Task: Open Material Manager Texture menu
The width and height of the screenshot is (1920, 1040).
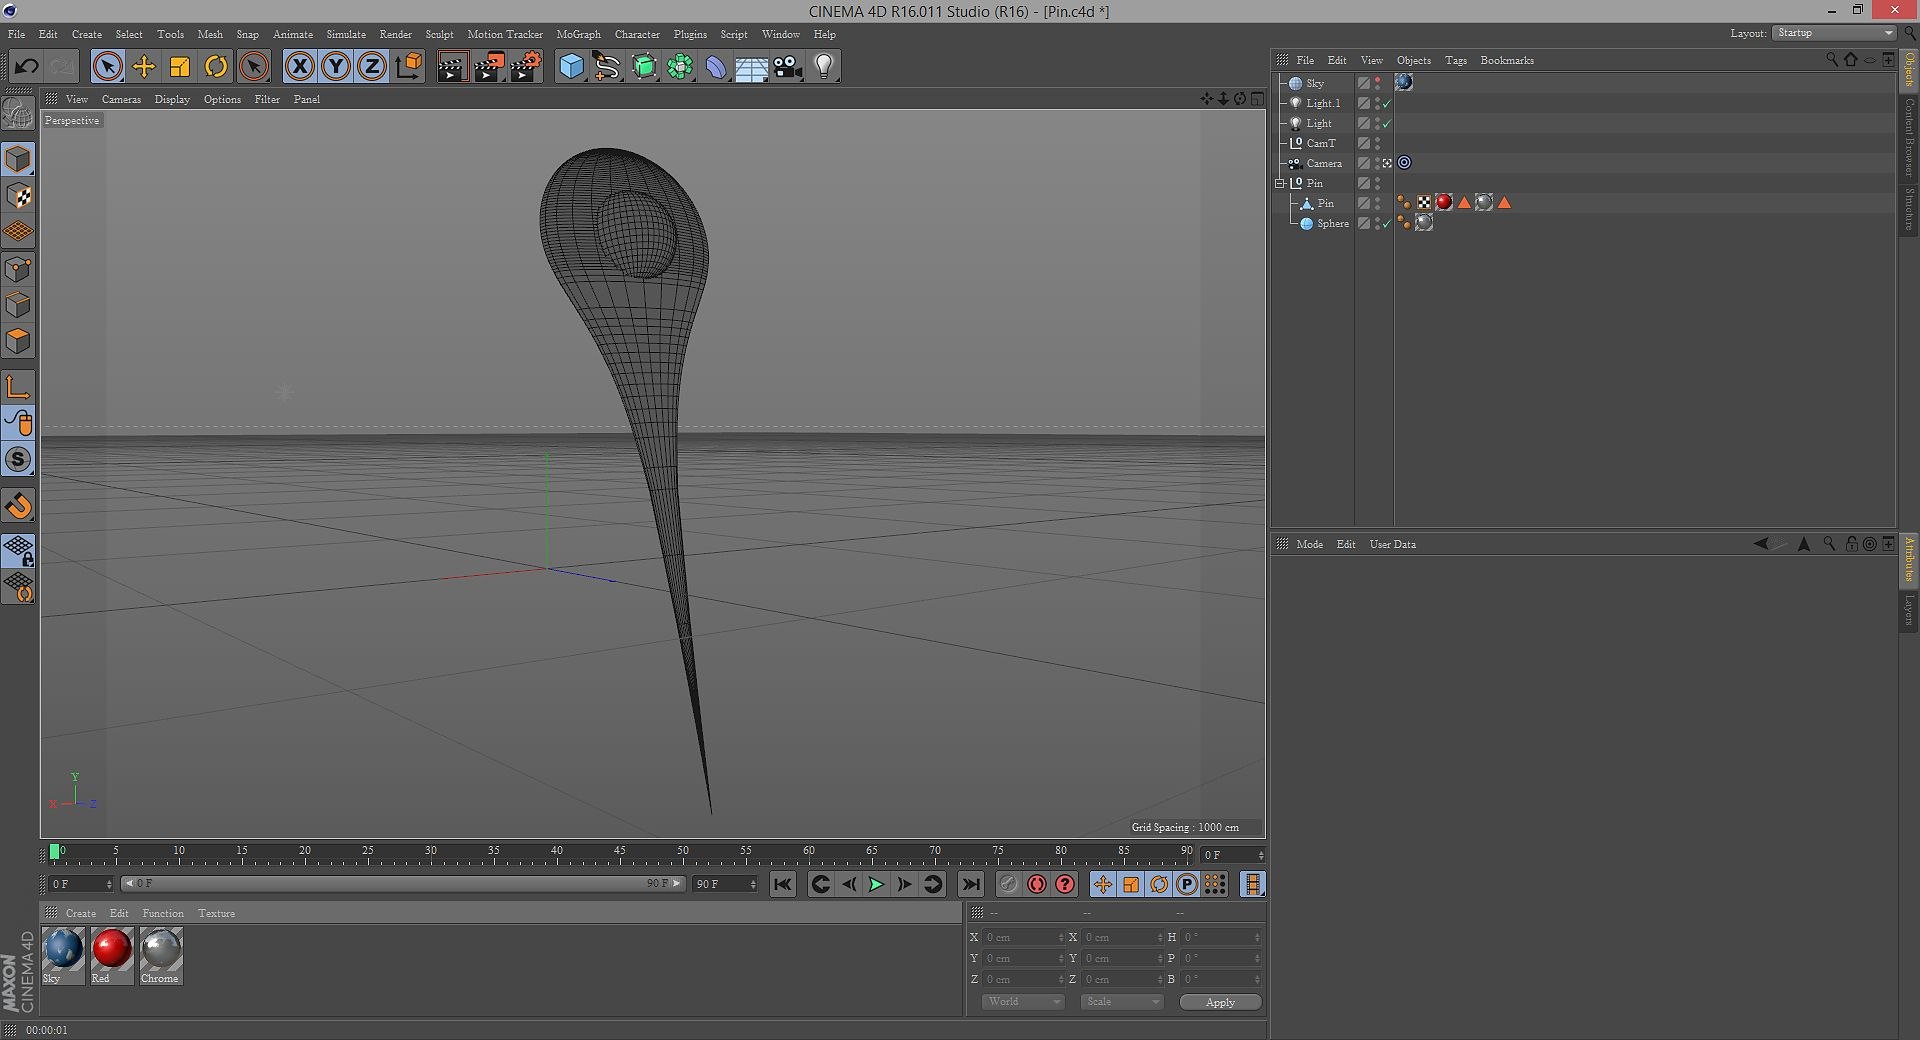Action: click(216, 913)
